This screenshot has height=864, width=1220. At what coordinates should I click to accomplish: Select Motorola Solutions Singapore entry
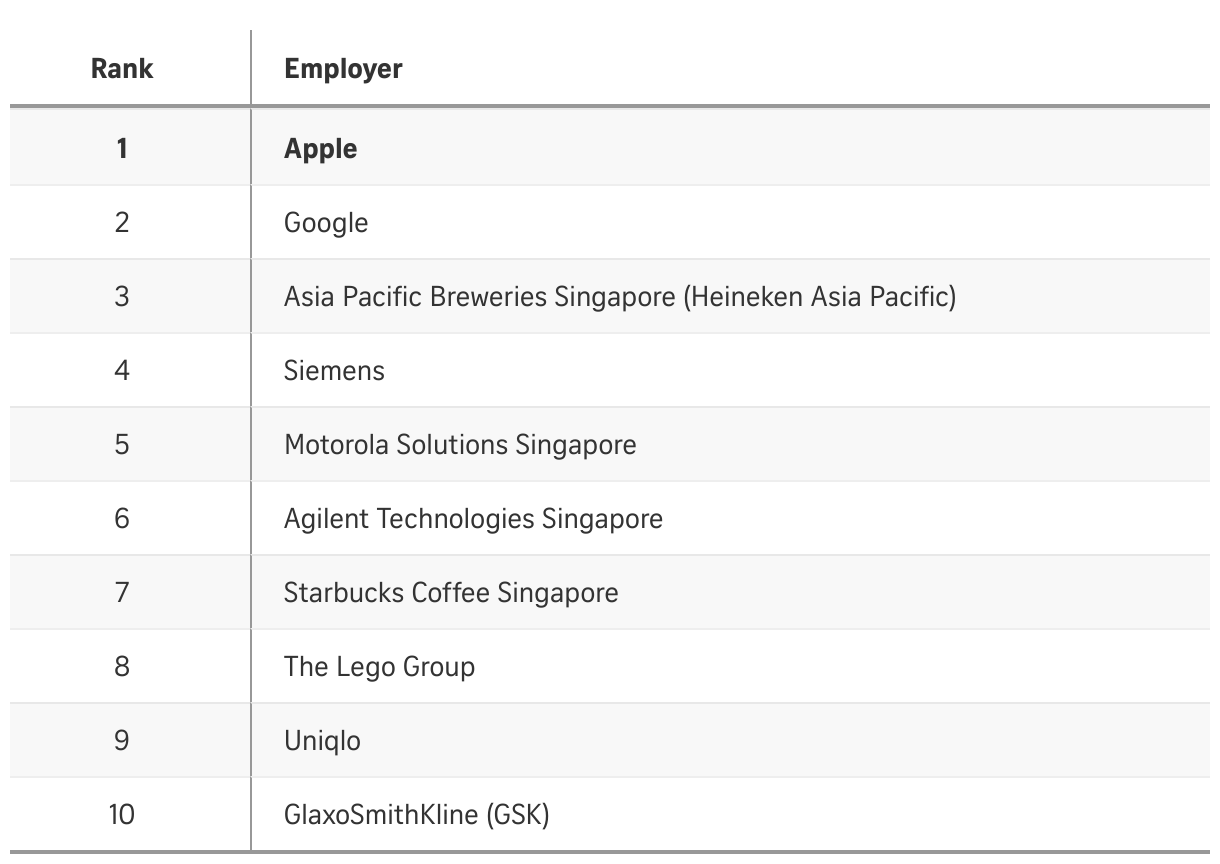tap(460, 445)
